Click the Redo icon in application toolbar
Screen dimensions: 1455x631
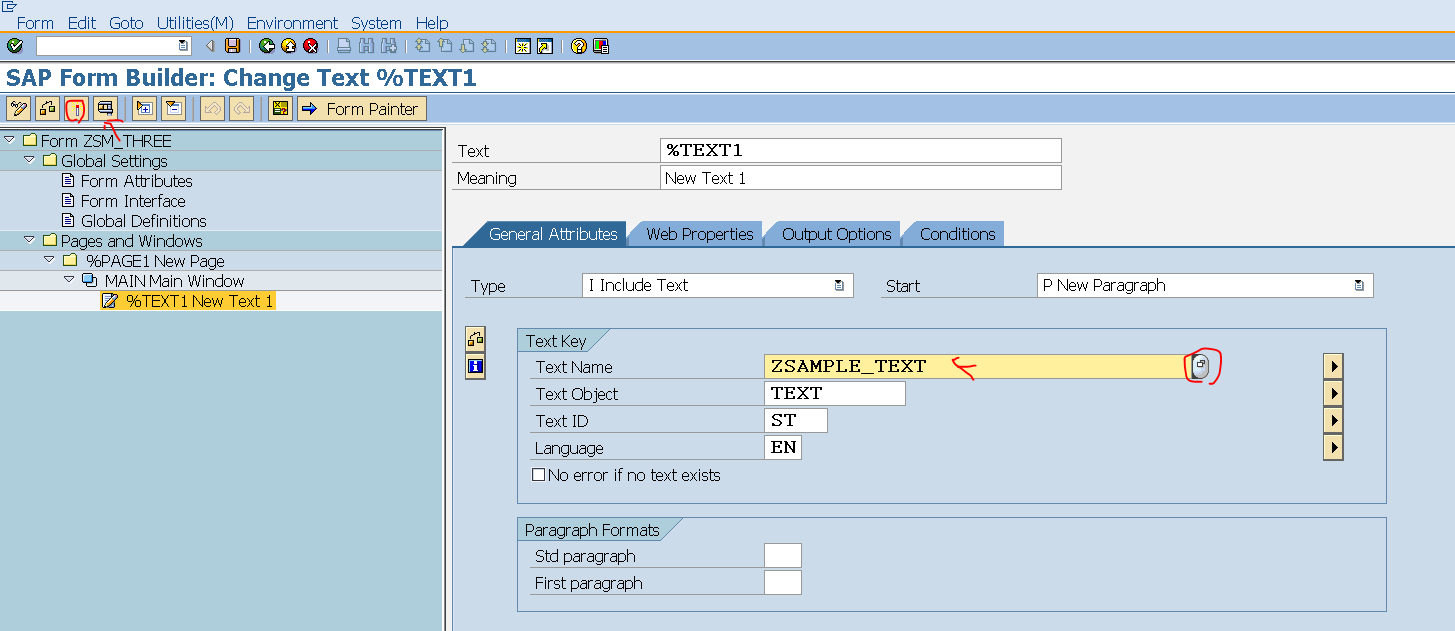[x=241, y=108]
